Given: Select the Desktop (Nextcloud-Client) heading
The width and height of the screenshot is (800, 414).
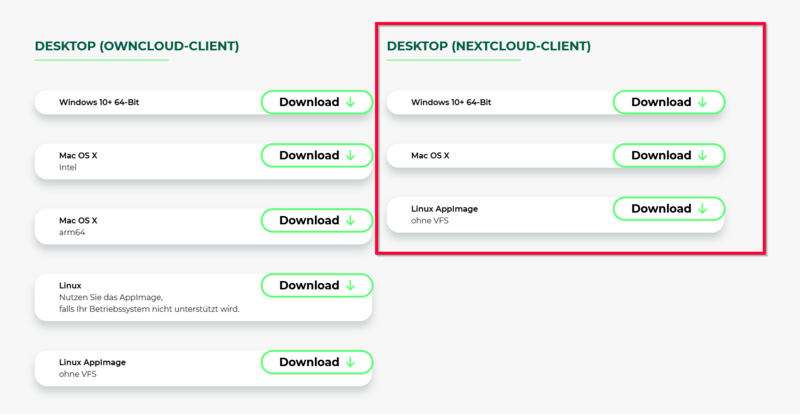Looking at the screenshot, I should click(488, 46).
